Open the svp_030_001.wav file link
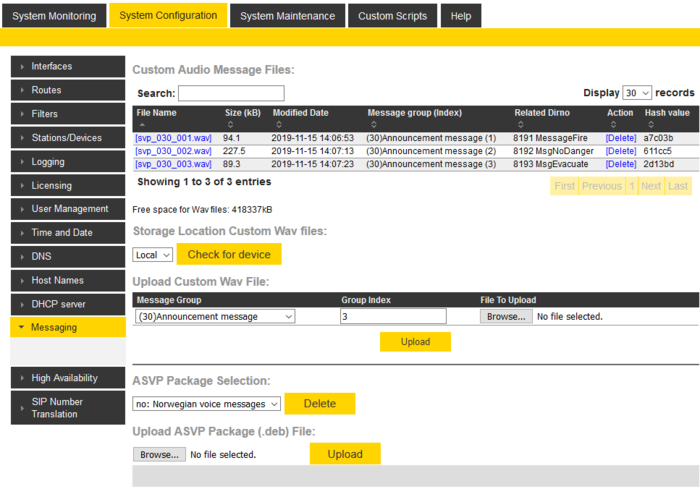This screenshot has width=700, height=489. click(x=173, y=138)
